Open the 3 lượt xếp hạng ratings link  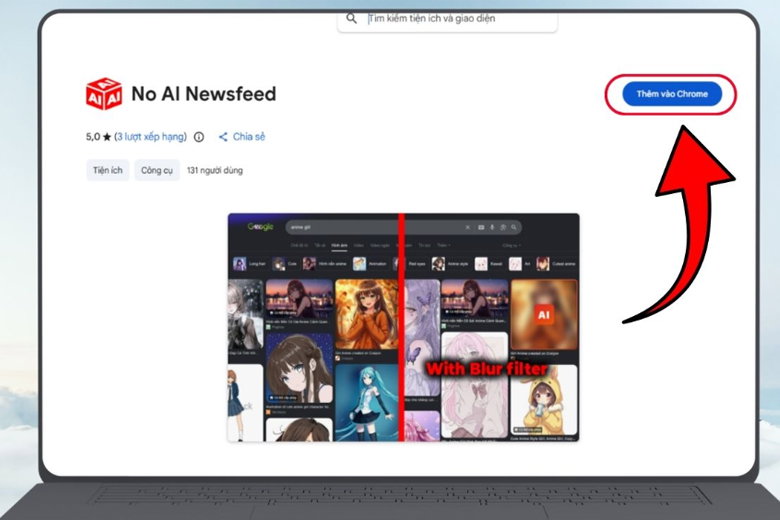pos(151,137)
